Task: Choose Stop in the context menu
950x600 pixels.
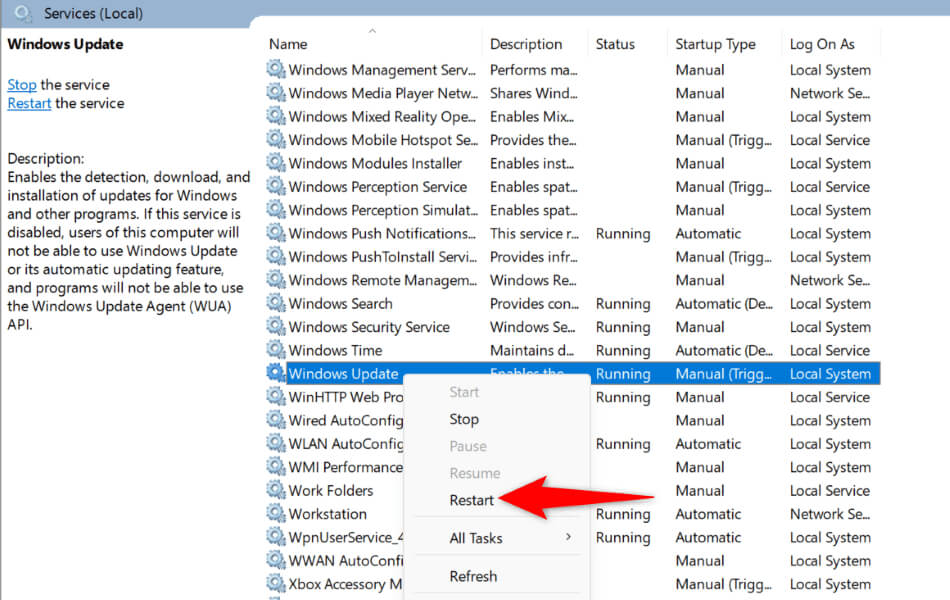Action: [x=464, y=419]
